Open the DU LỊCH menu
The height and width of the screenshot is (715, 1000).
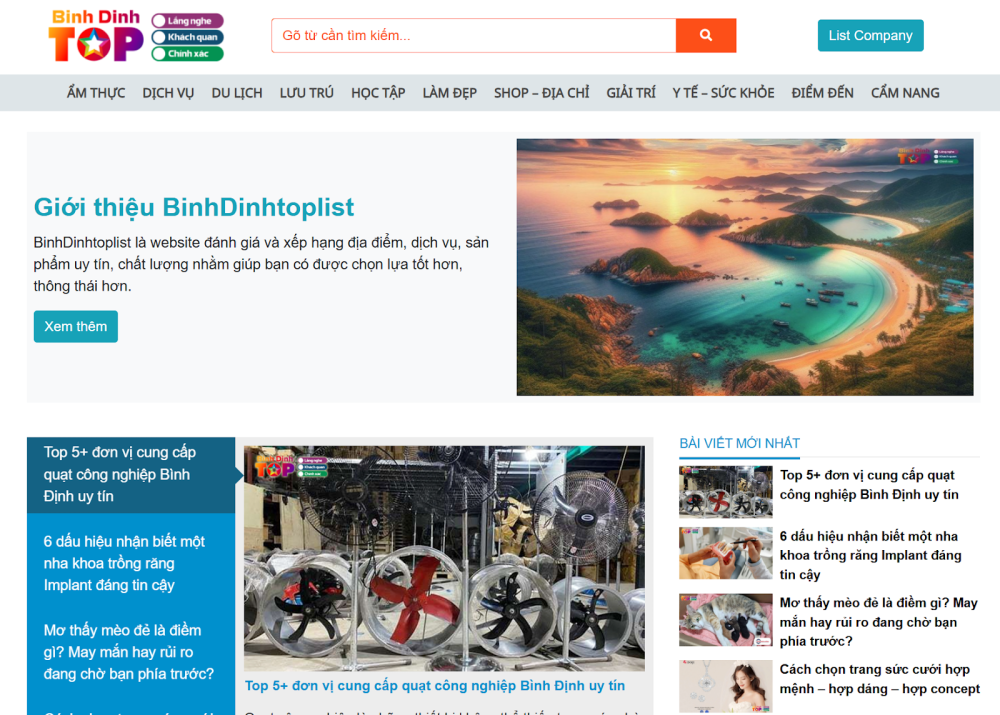237,93
